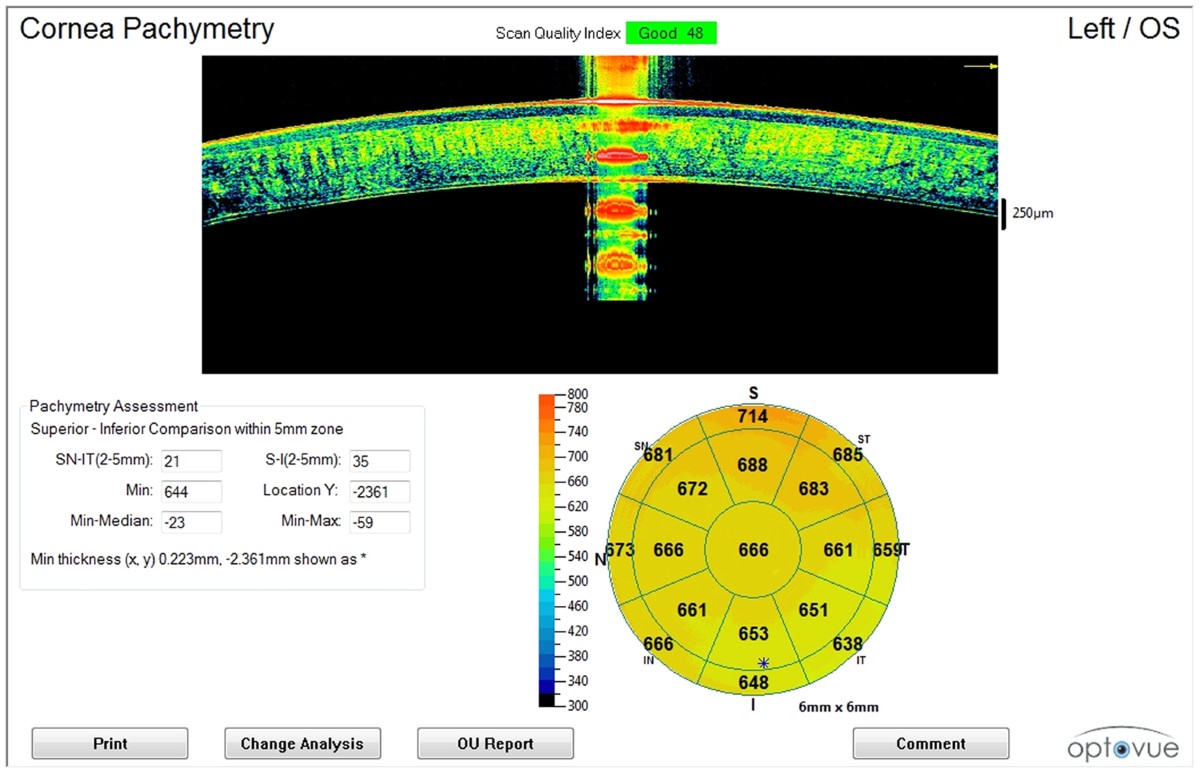
Task: Click the inferior inner sector reading 653
Action: point(753,634)
